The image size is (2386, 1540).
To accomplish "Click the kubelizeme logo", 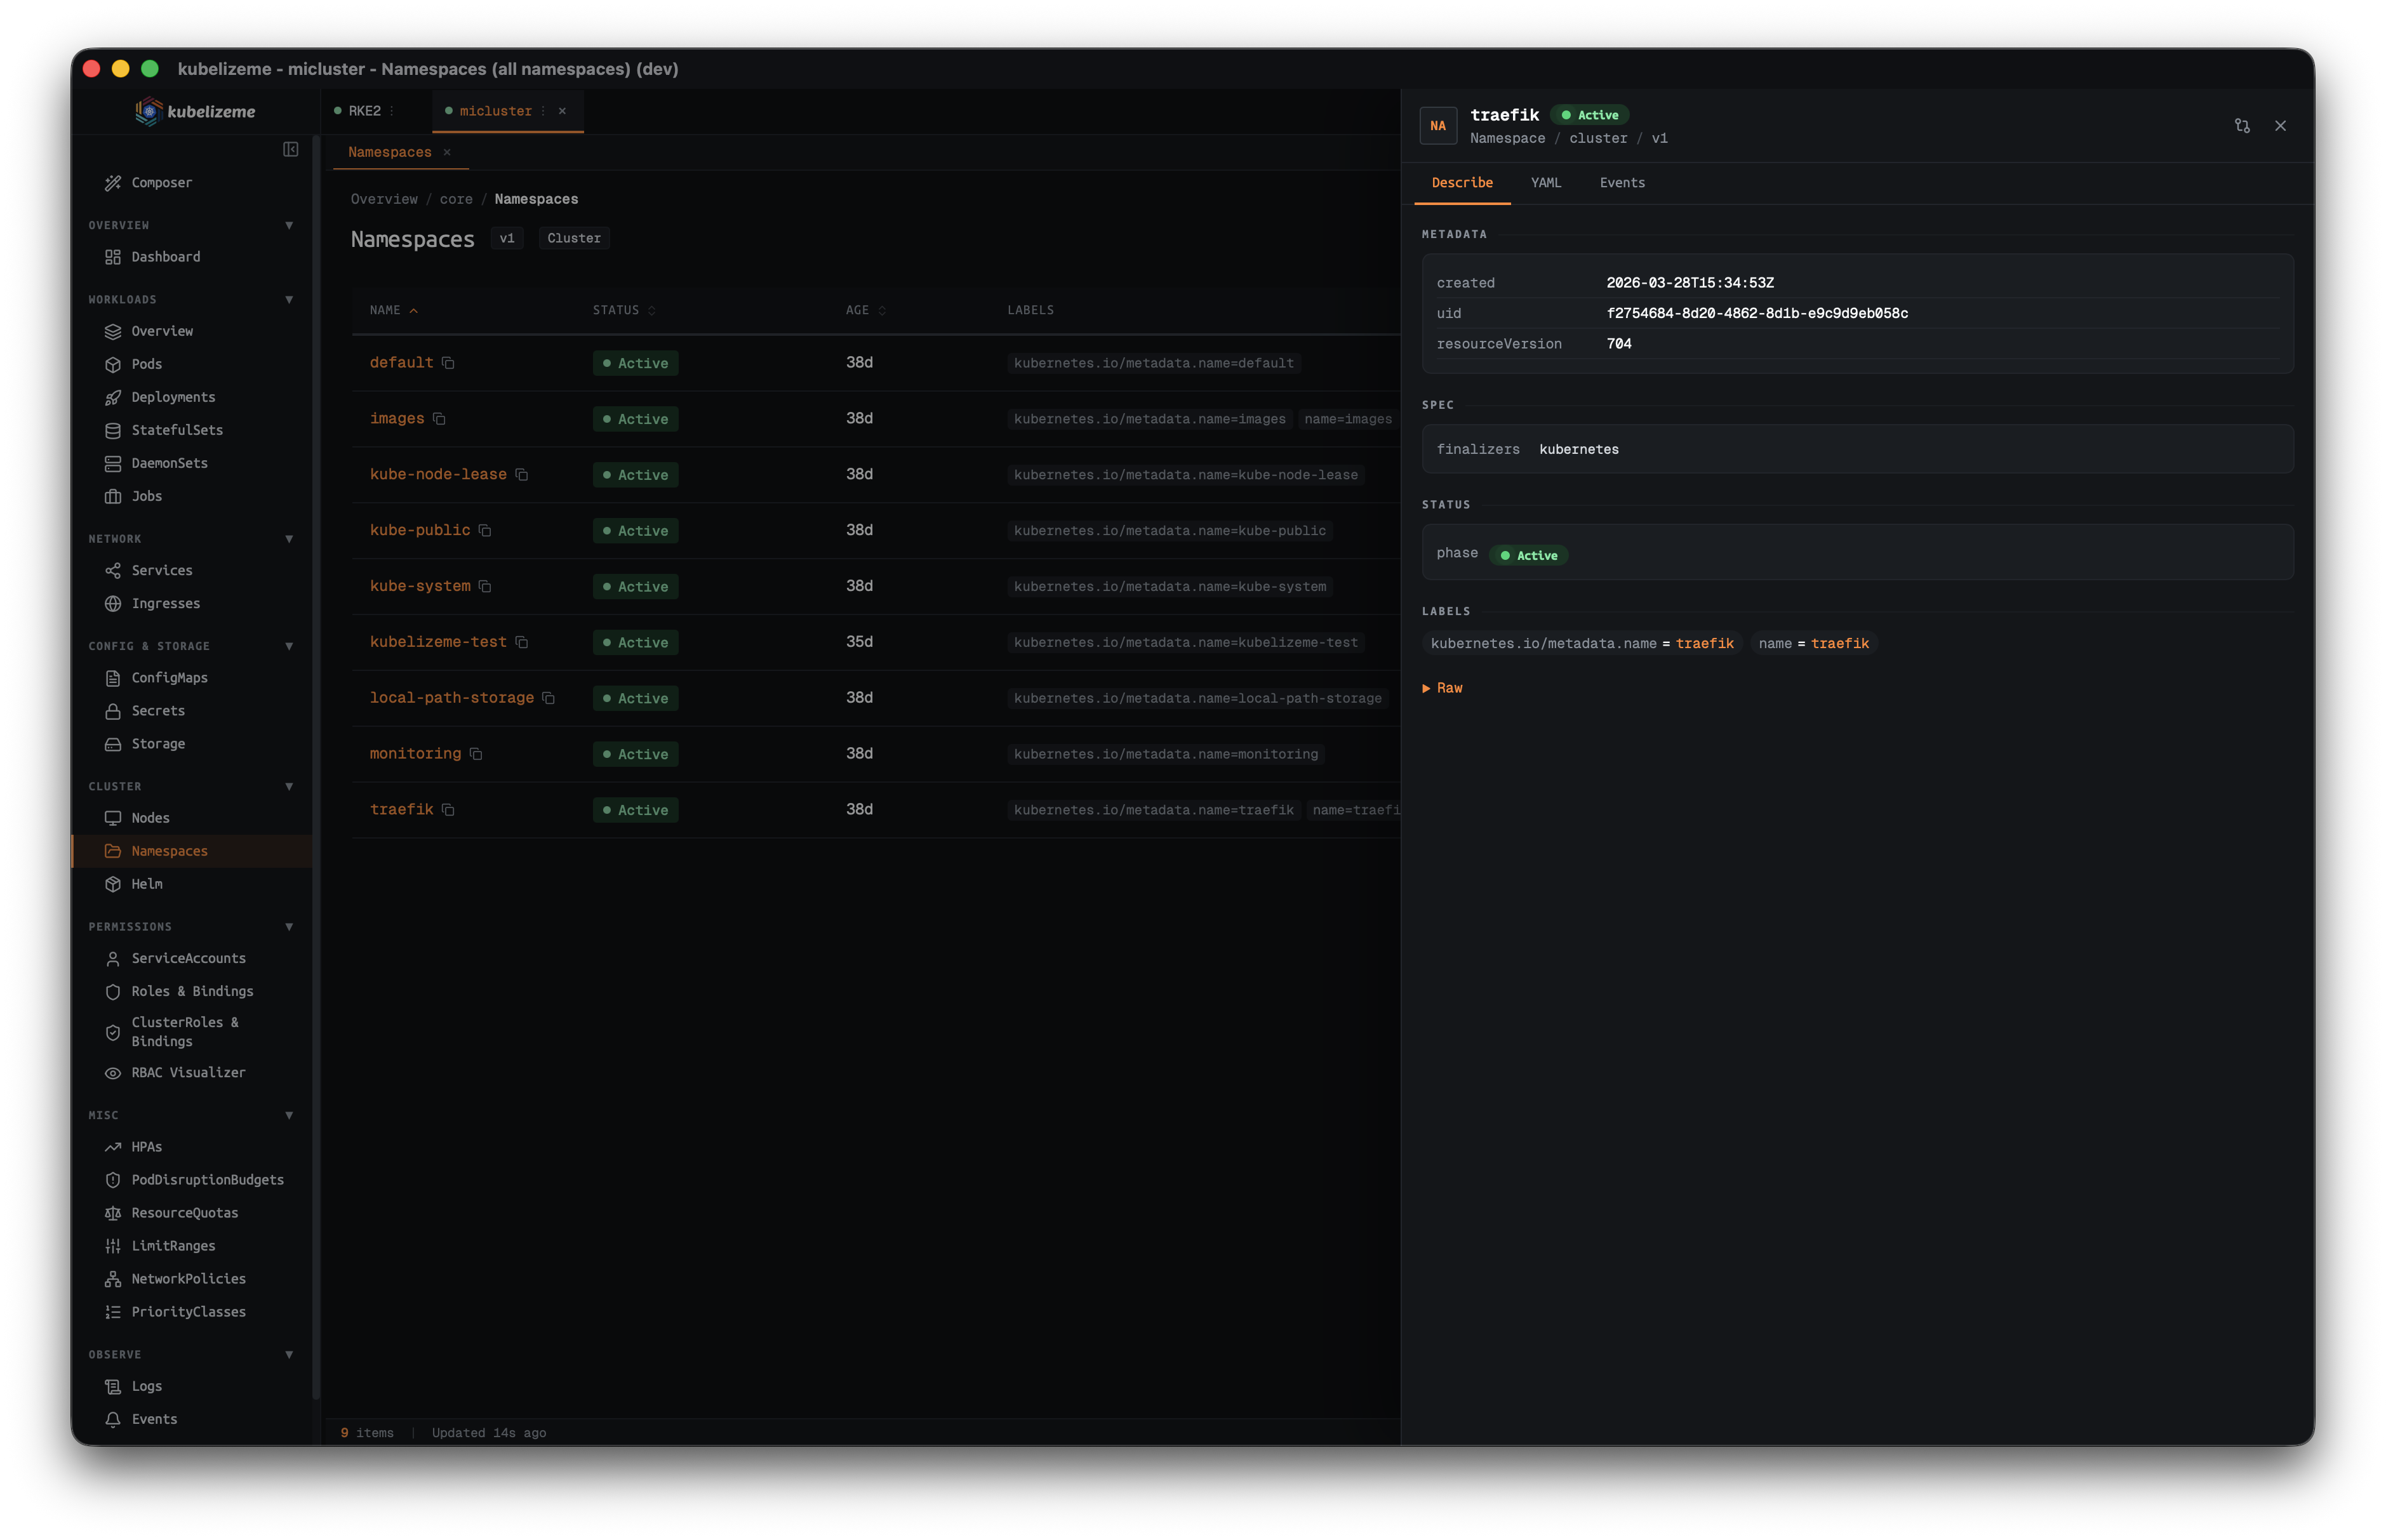I will [x=196, y=111].
